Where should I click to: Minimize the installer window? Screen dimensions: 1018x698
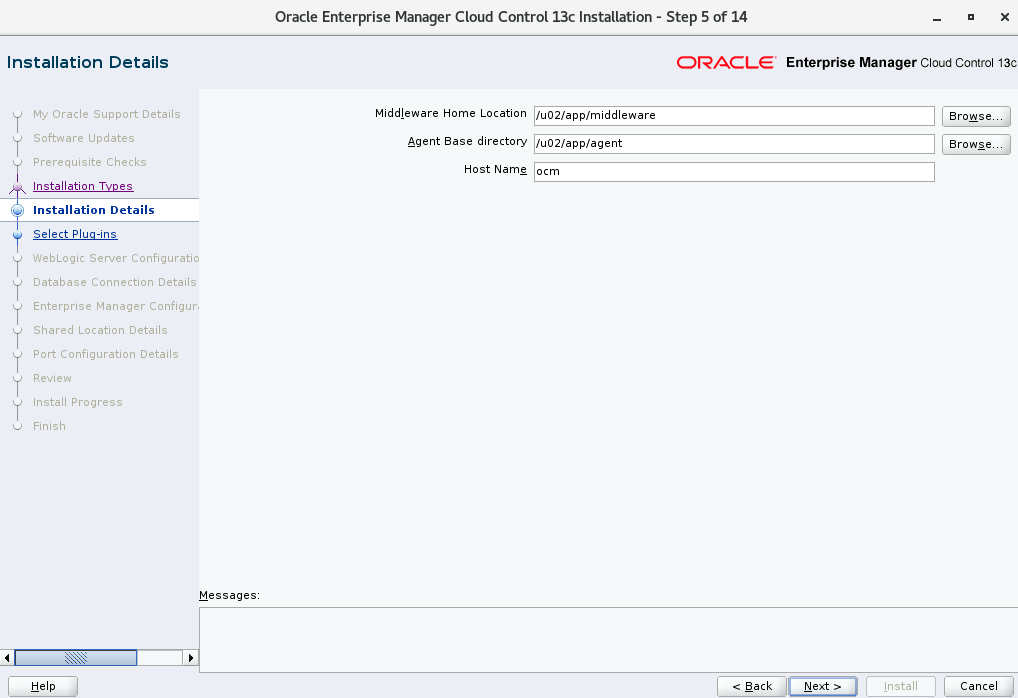tap(937, 18)
